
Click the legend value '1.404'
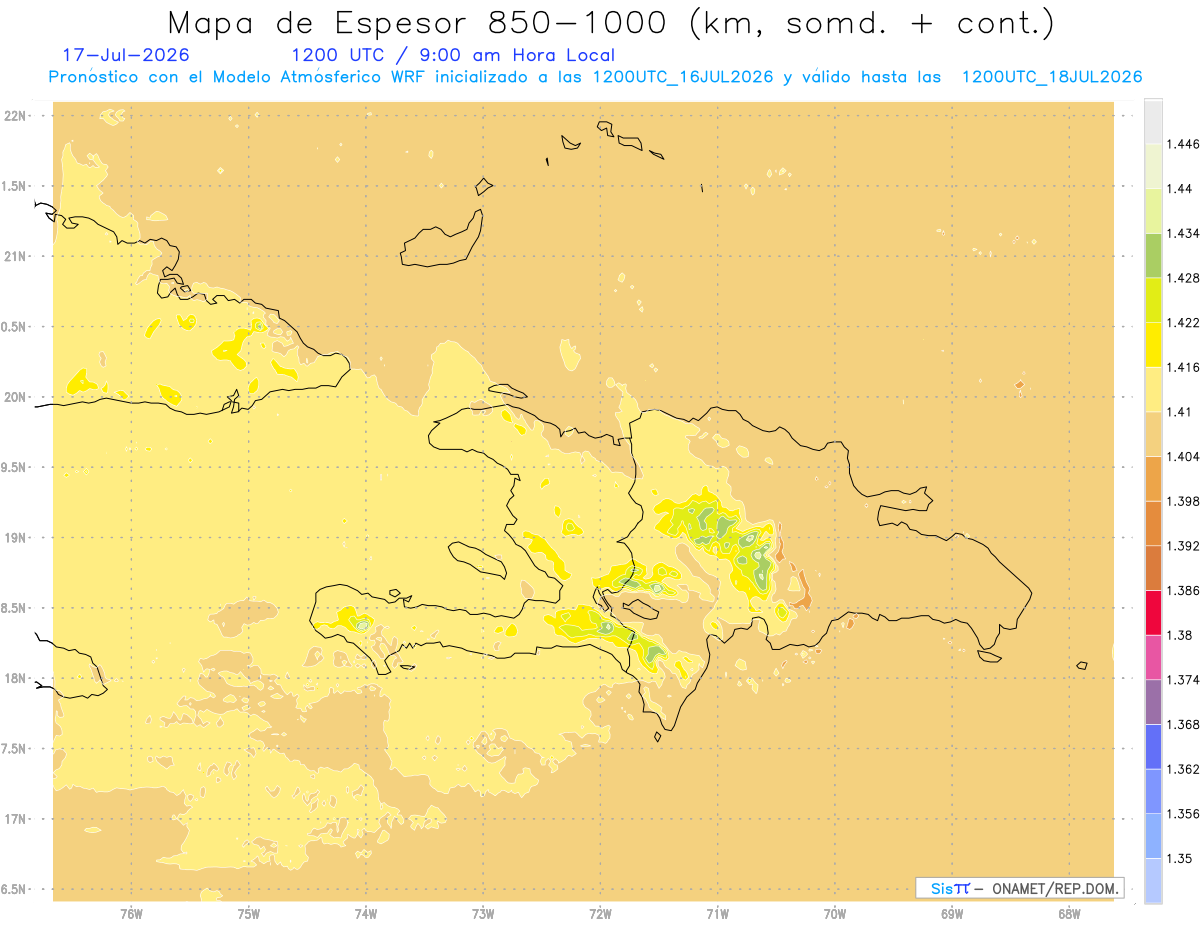[1185, 456]
